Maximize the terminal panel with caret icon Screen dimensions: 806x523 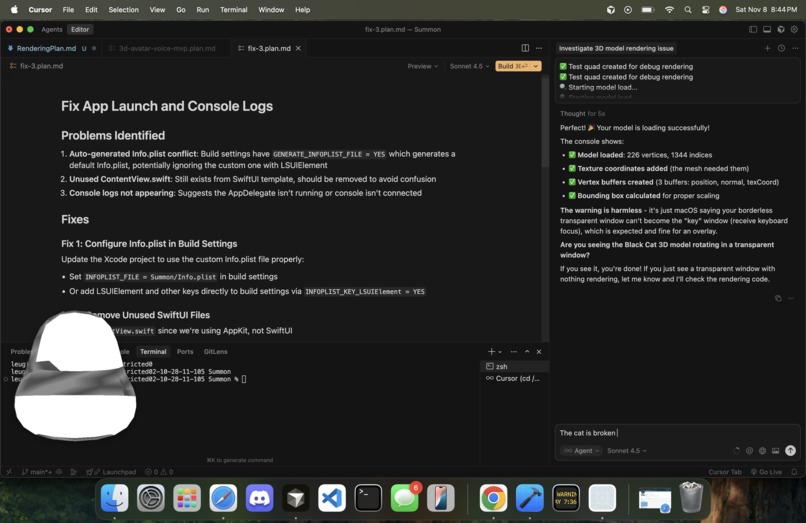coord(527,352)
